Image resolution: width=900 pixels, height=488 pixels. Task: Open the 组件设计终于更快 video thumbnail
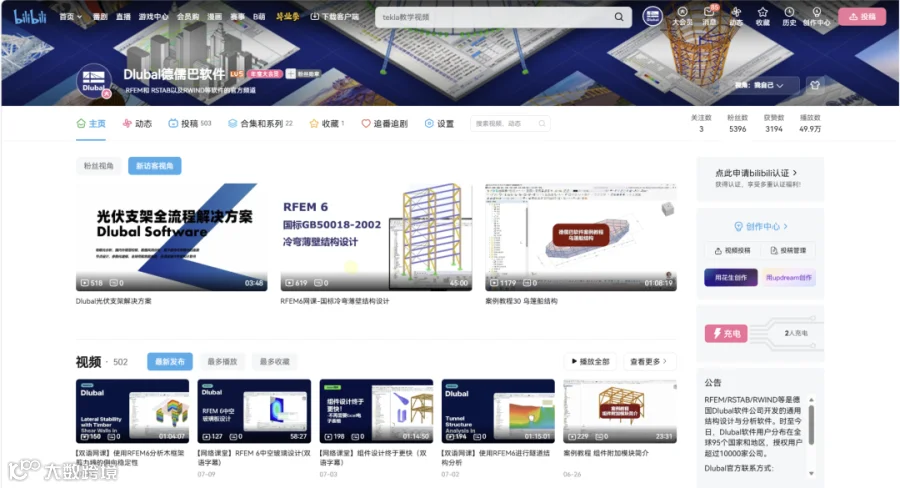[x=376, y=410]
